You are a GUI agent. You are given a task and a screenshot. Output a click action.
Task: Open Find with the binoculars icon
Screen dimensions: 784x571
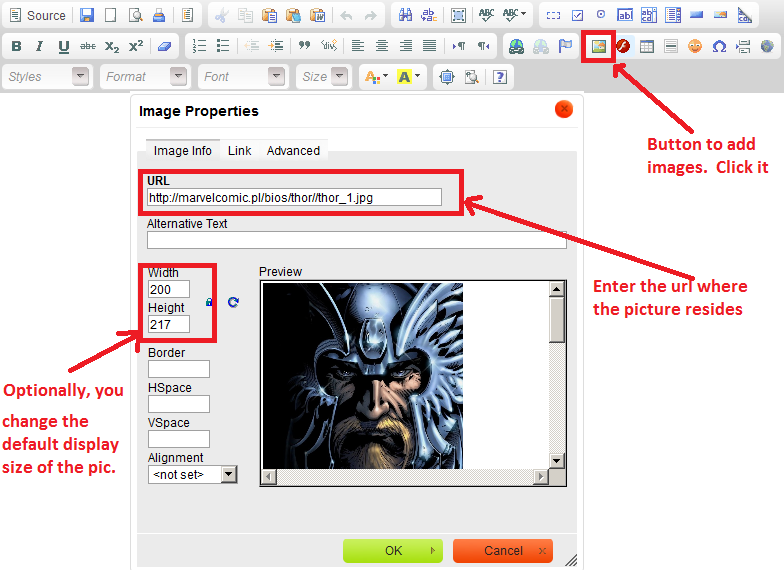tap(406, 15)
